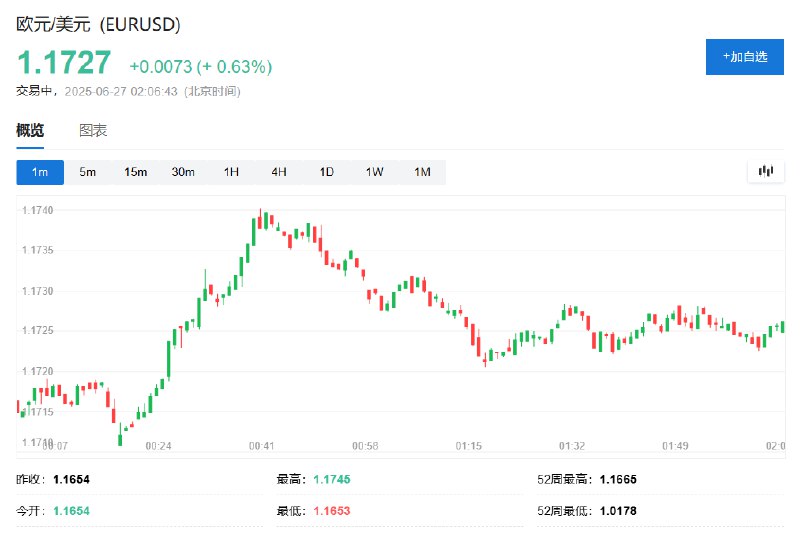The width and height of the screenshot is (800, 538).
Task: Select the 概览 tab
Action: click(x=30, y=131)
